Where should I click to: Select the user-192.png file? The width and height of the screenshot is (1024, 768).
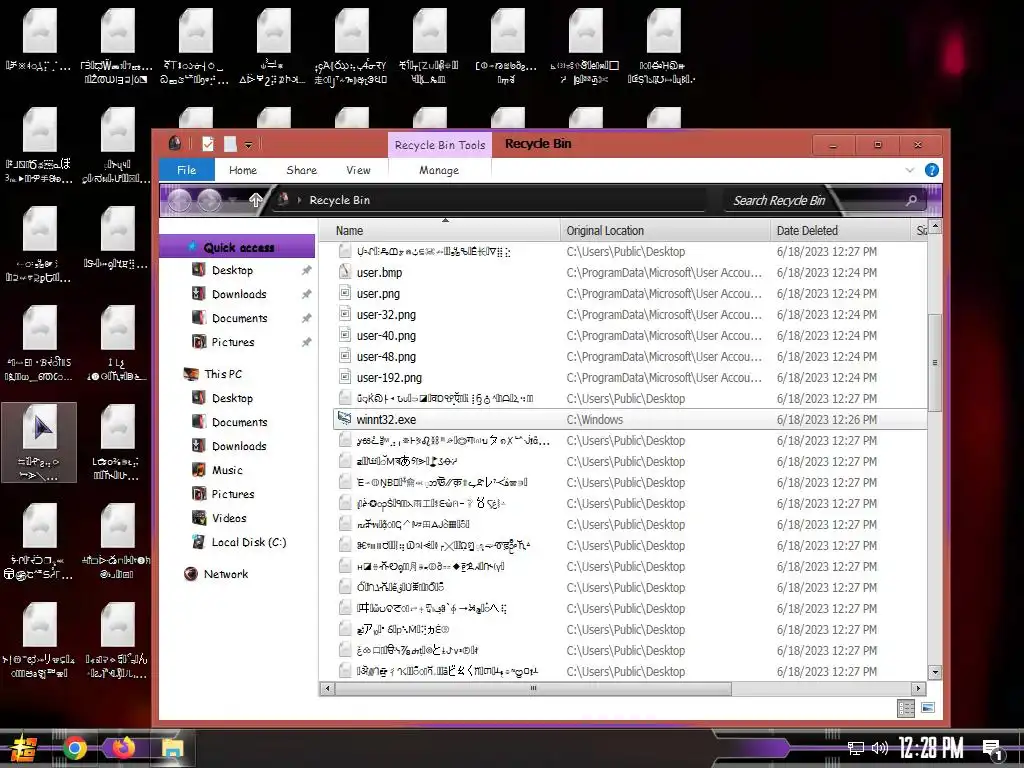(x=389, y=377)
